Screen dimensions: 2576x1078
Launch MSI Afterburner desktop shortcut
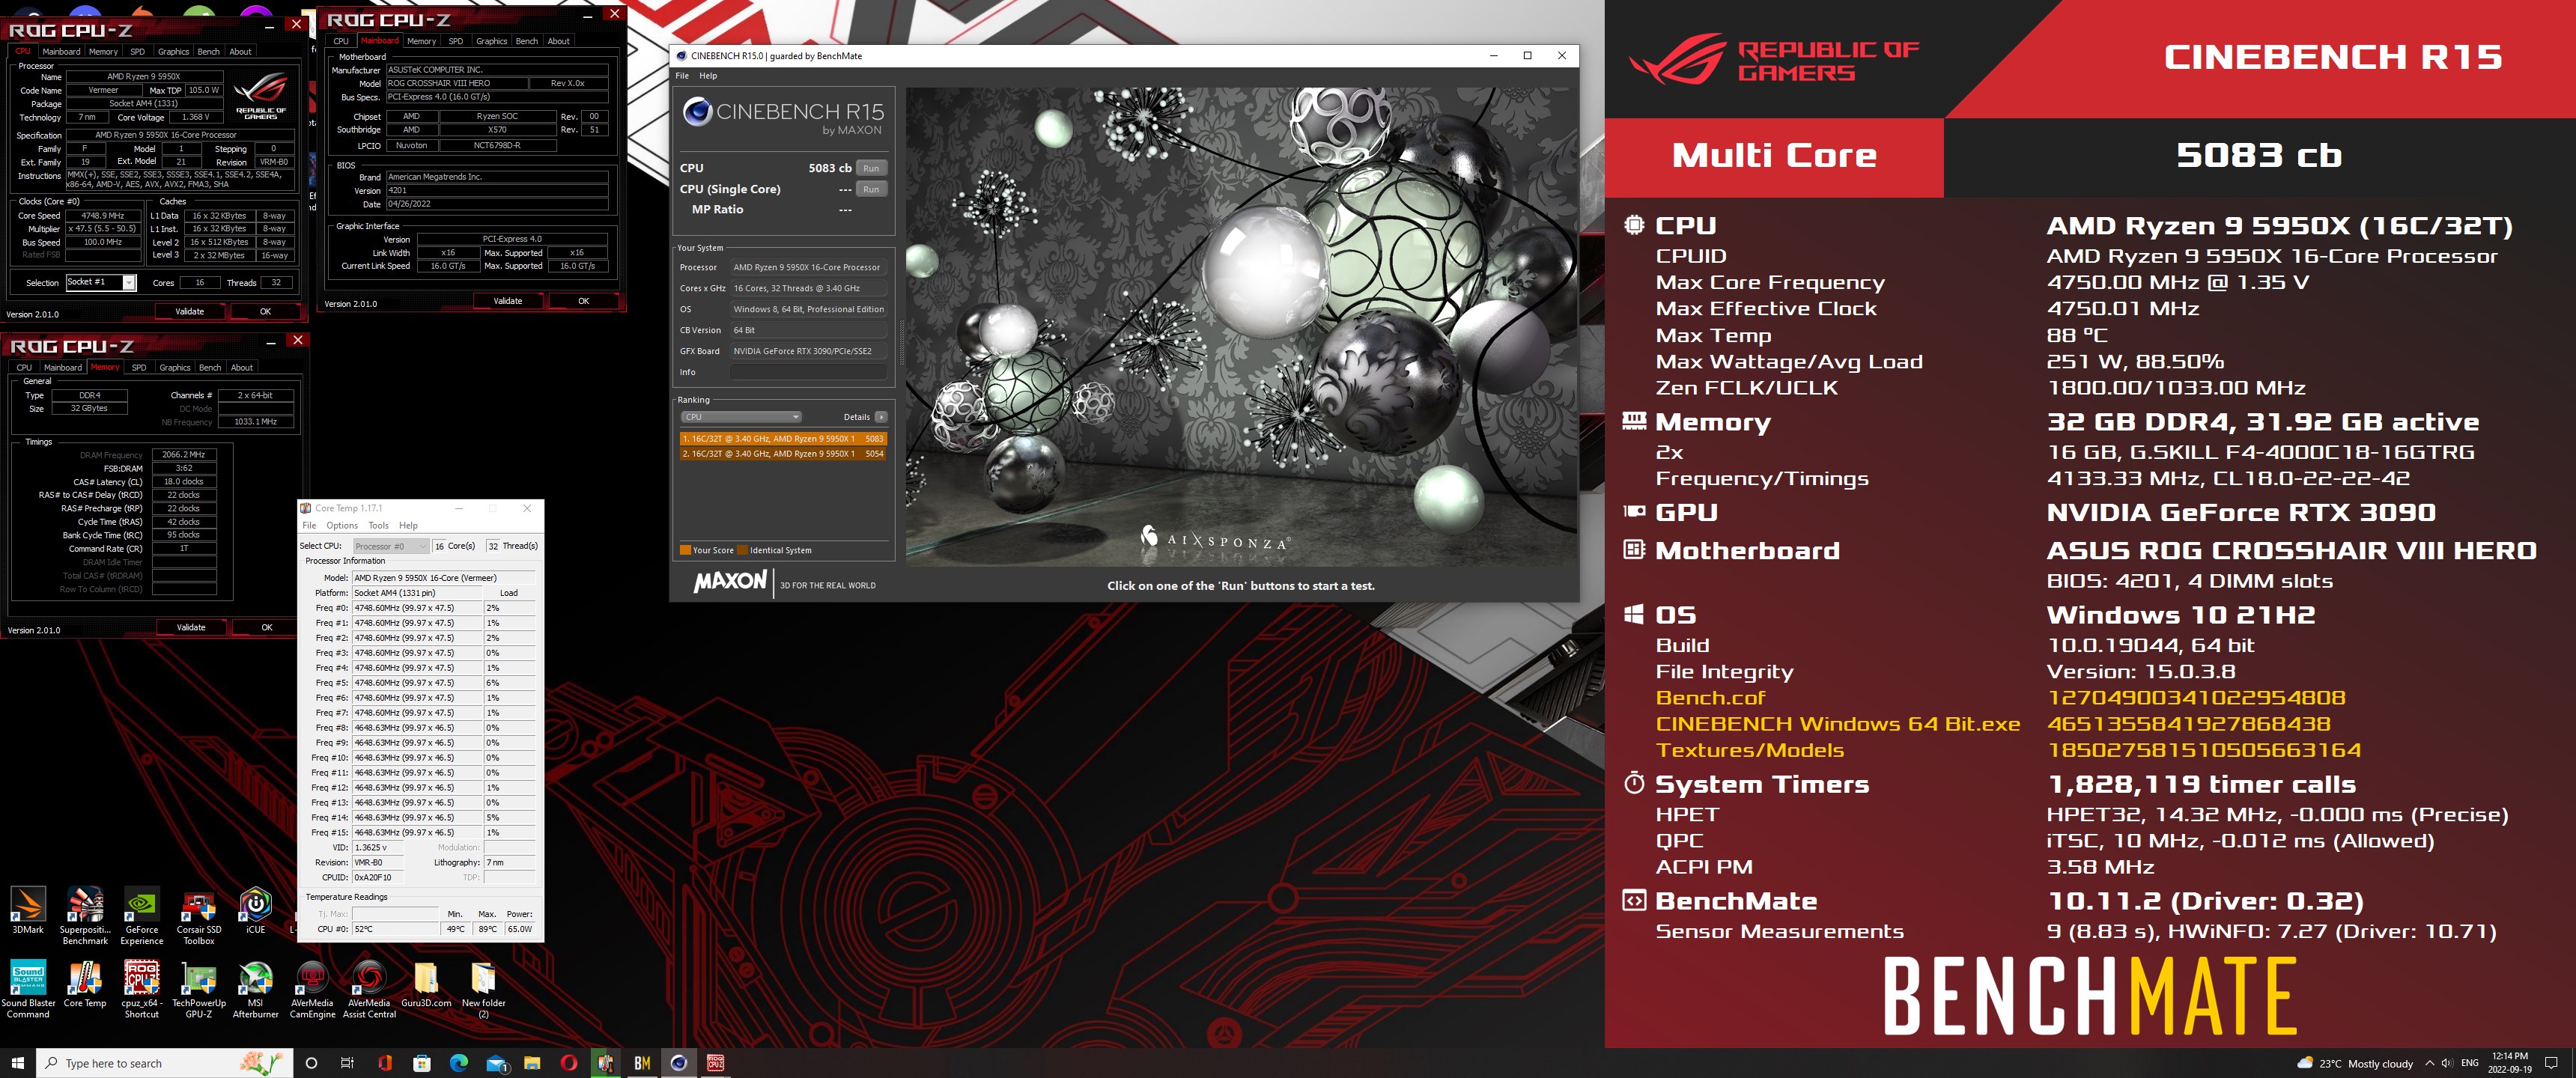click(256, 989)
